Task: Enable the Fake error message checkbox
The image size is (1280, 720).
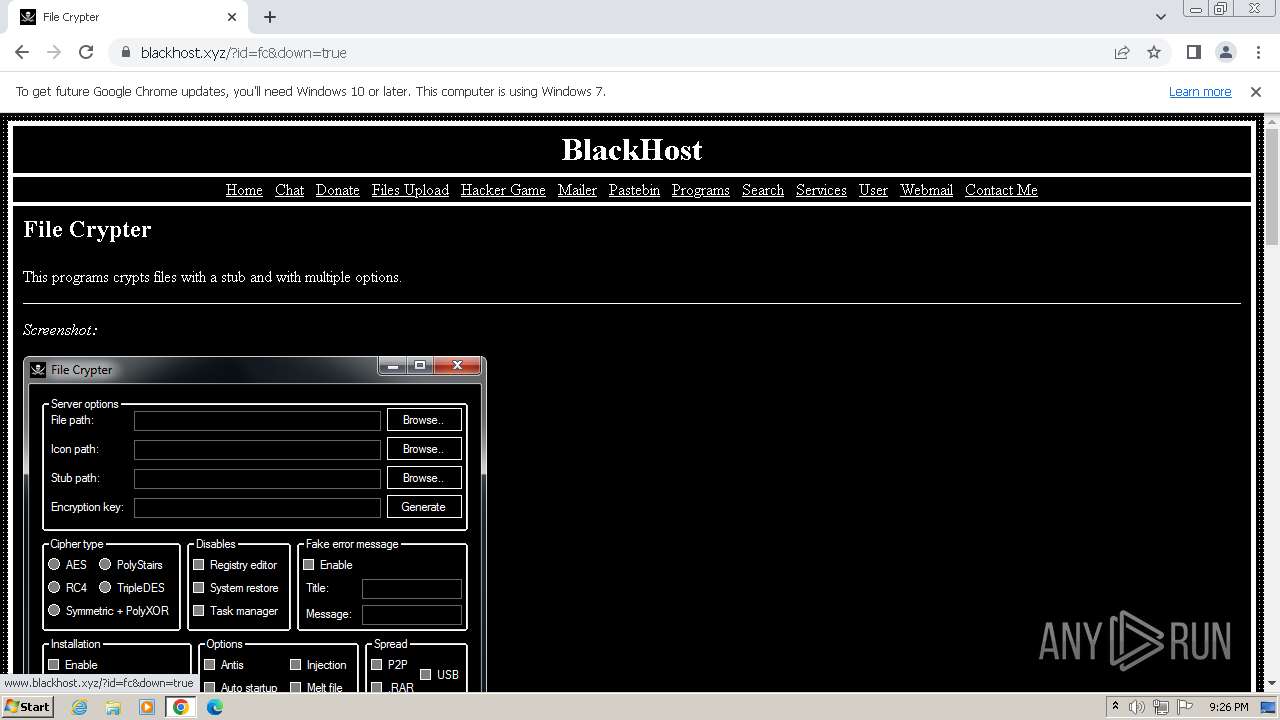Action: (309, 565)
